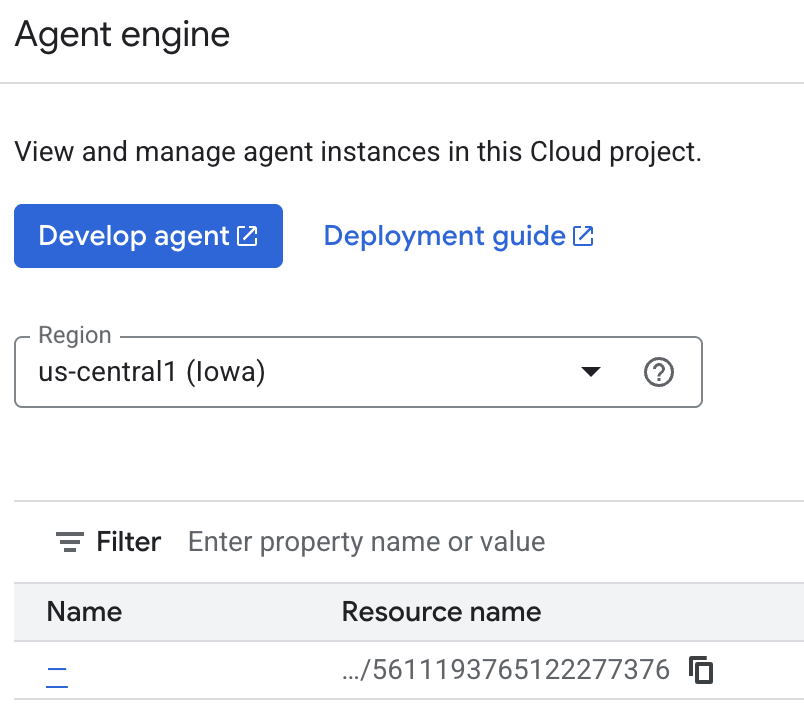This screenshot has width=804, height=710.
Task: Sort by the Name column header
Action: (84, 612)
